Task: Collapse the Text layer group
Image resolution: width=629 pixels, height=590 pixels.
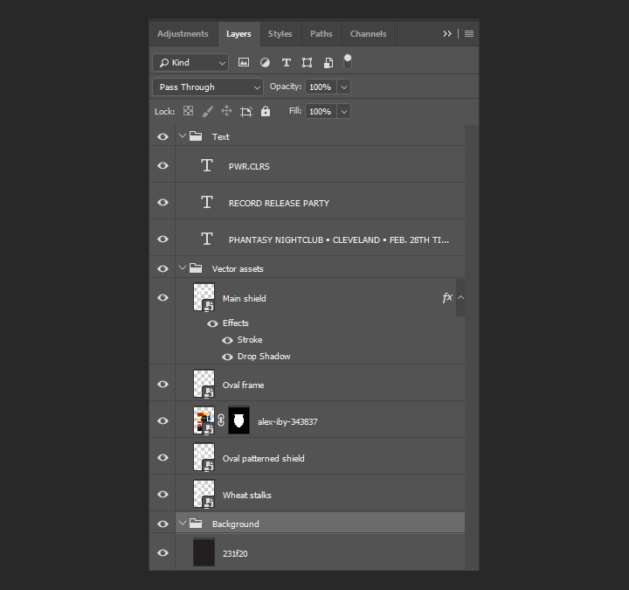Action: click(x=182, y=137)
